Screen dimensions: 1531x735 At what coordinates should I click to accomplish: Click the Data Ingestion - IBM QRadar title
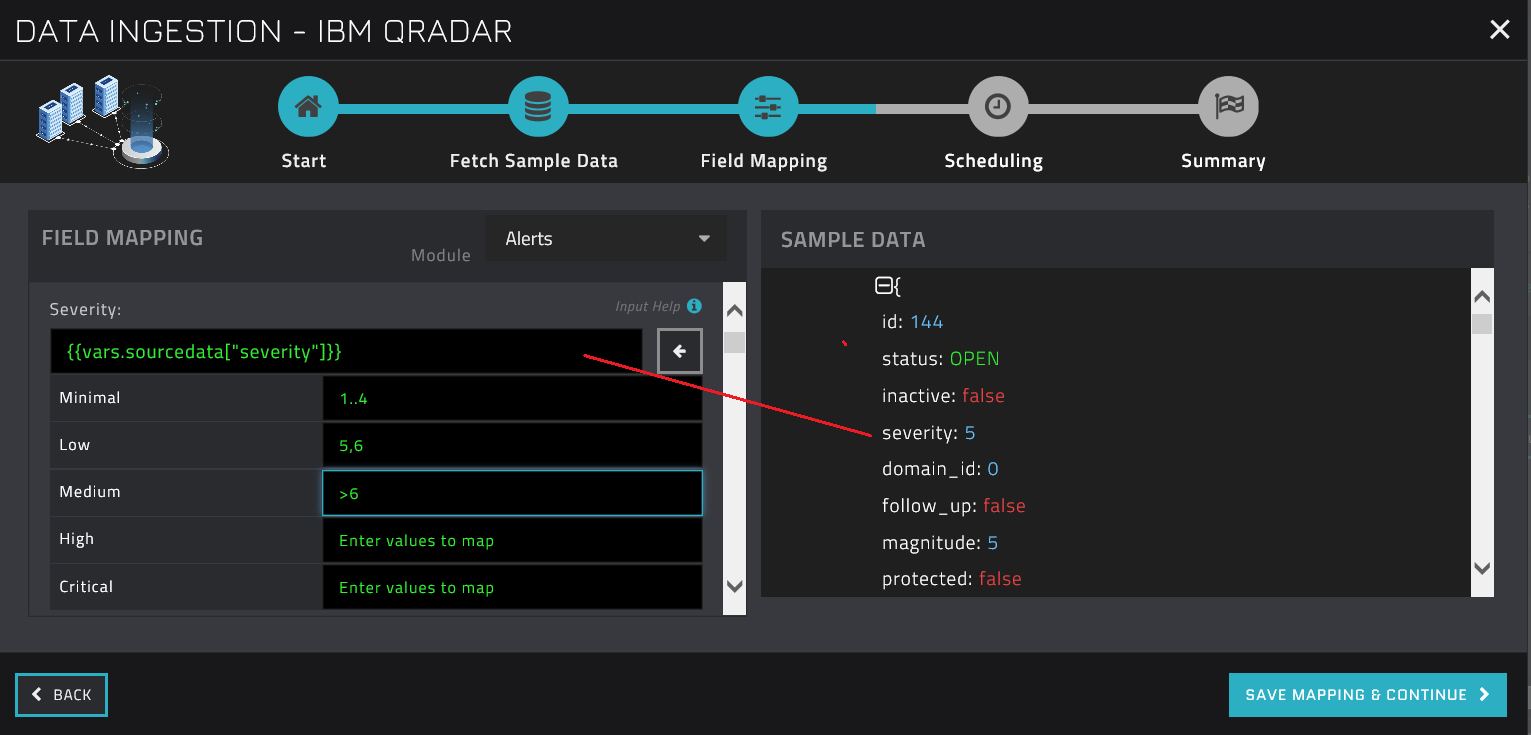pyautogui.click(x=264, y=31)
